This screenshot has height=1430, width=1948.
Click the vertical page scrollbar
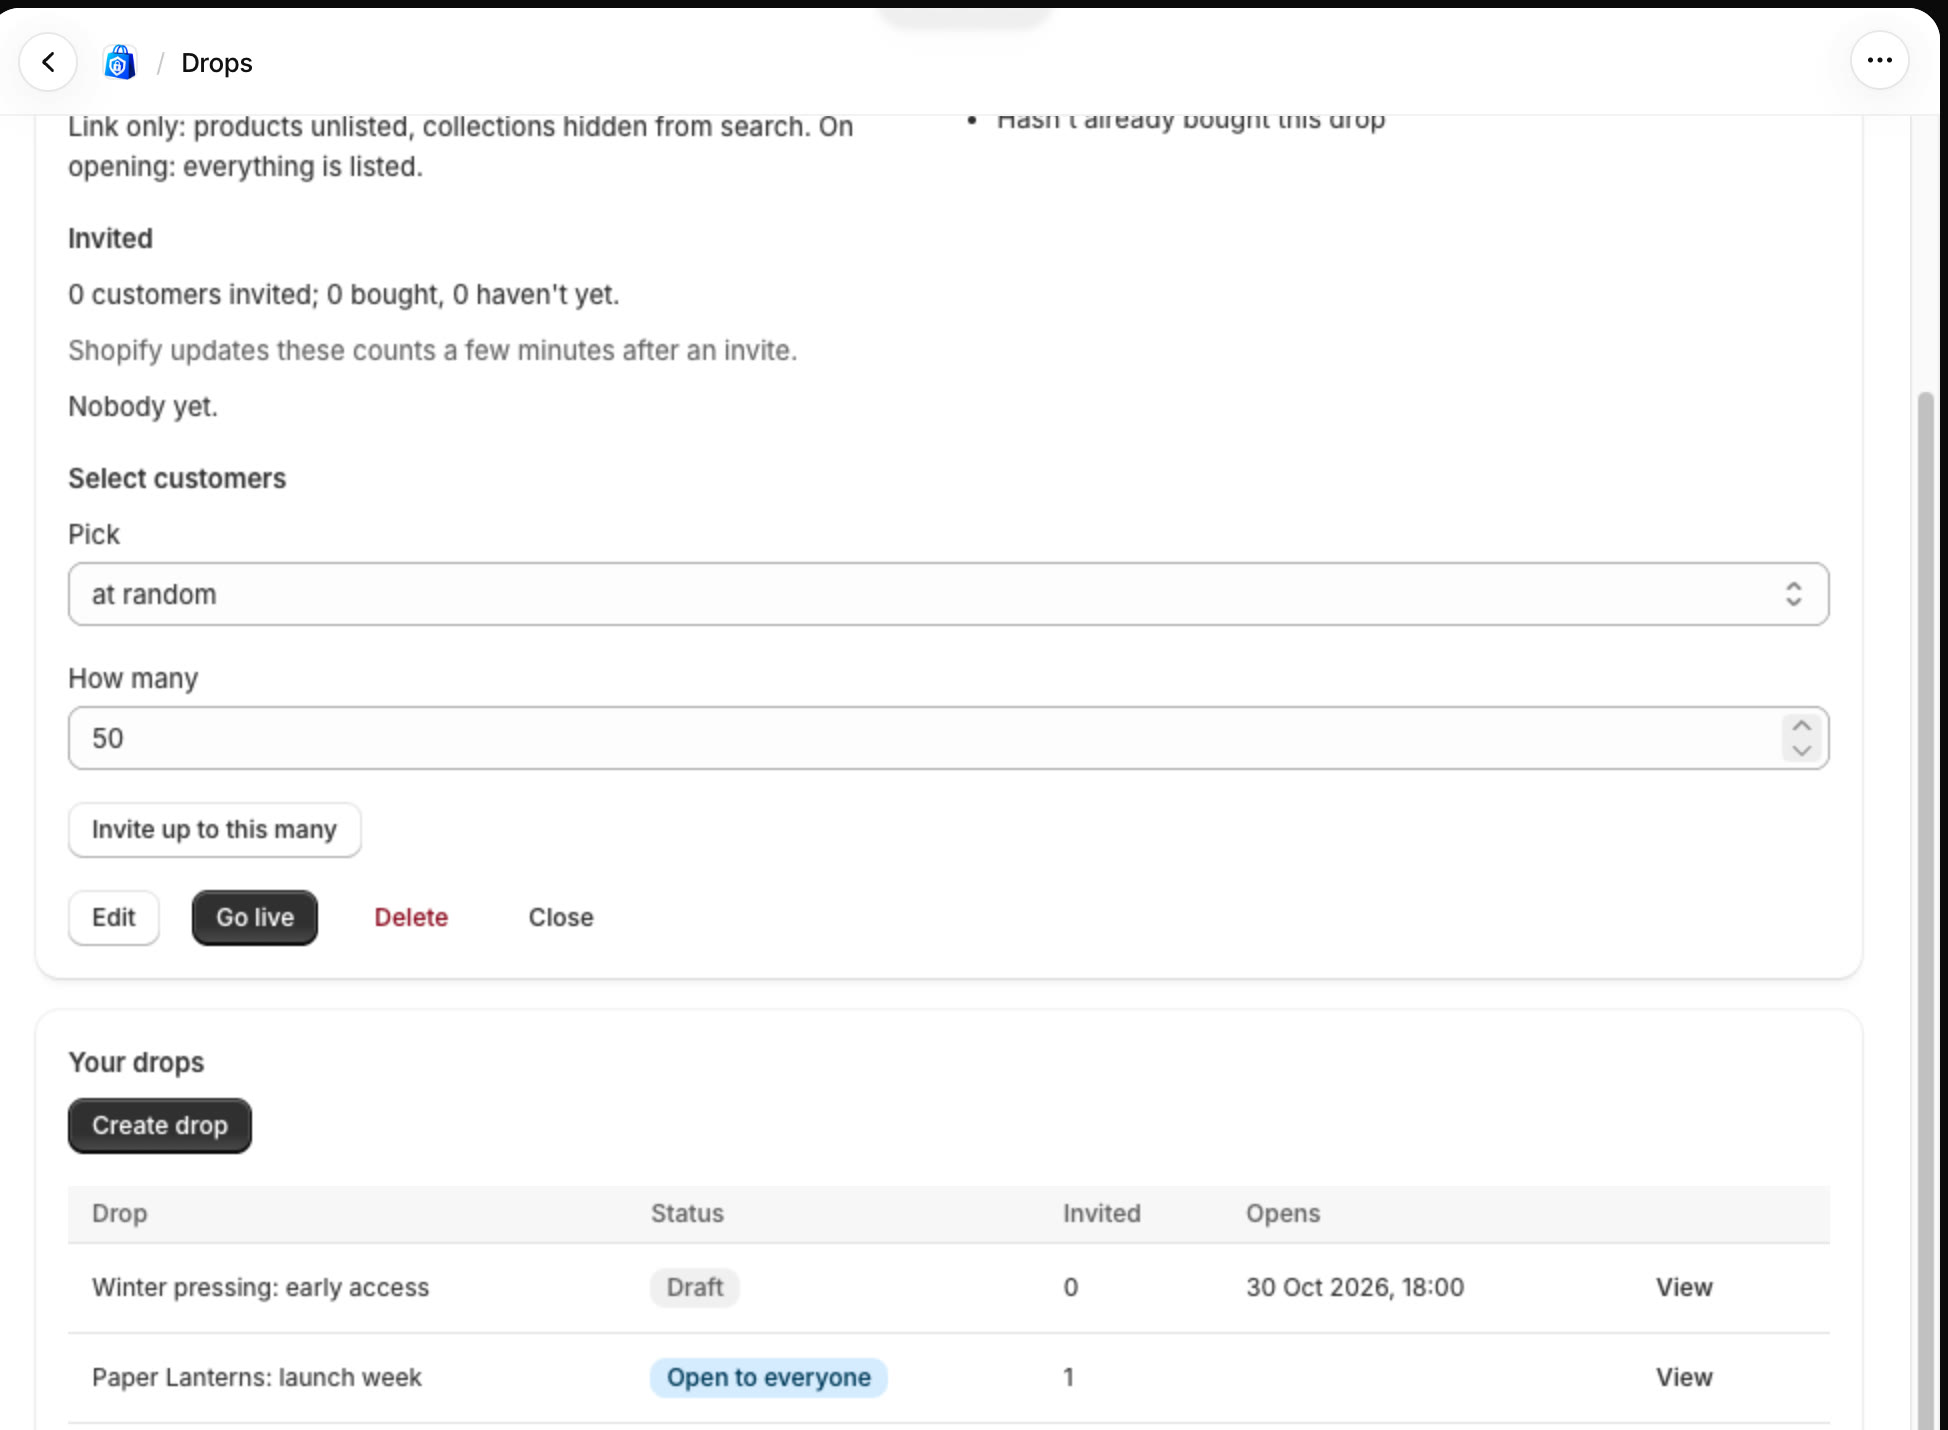[x=1925, y=910]
